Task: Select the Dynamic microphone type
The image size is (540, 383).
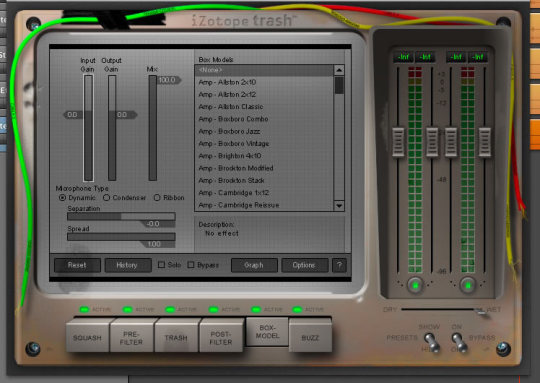Action: pos(62,197)
